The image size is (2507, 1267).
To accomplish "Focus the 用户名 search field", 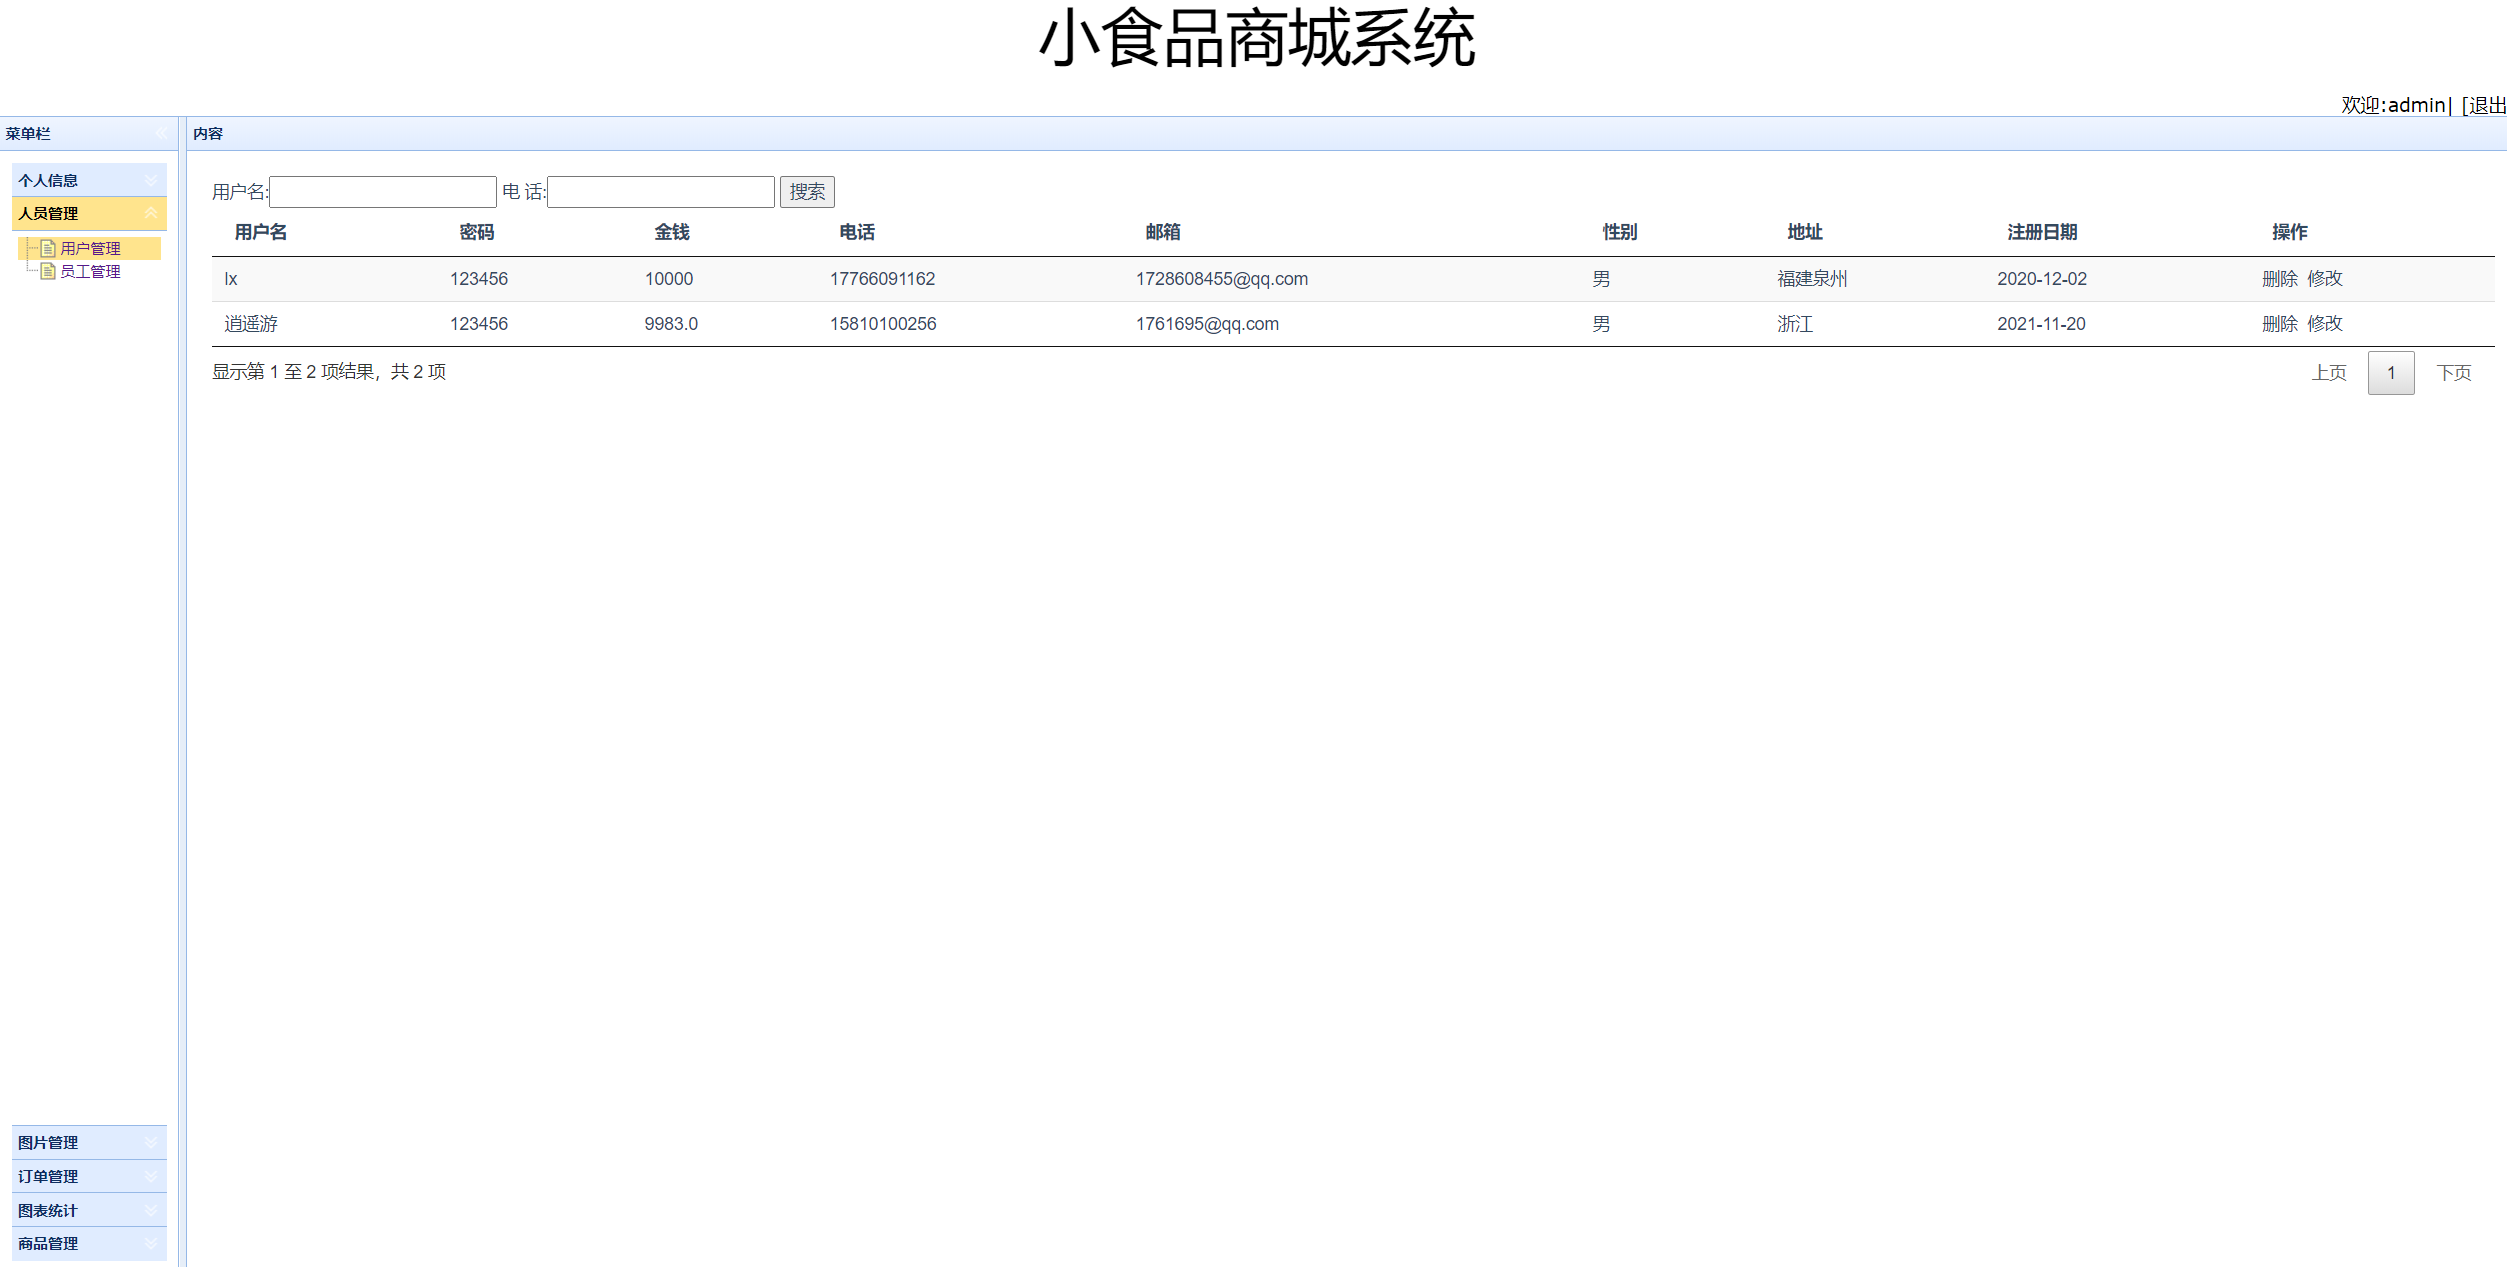I will [382, 191].
